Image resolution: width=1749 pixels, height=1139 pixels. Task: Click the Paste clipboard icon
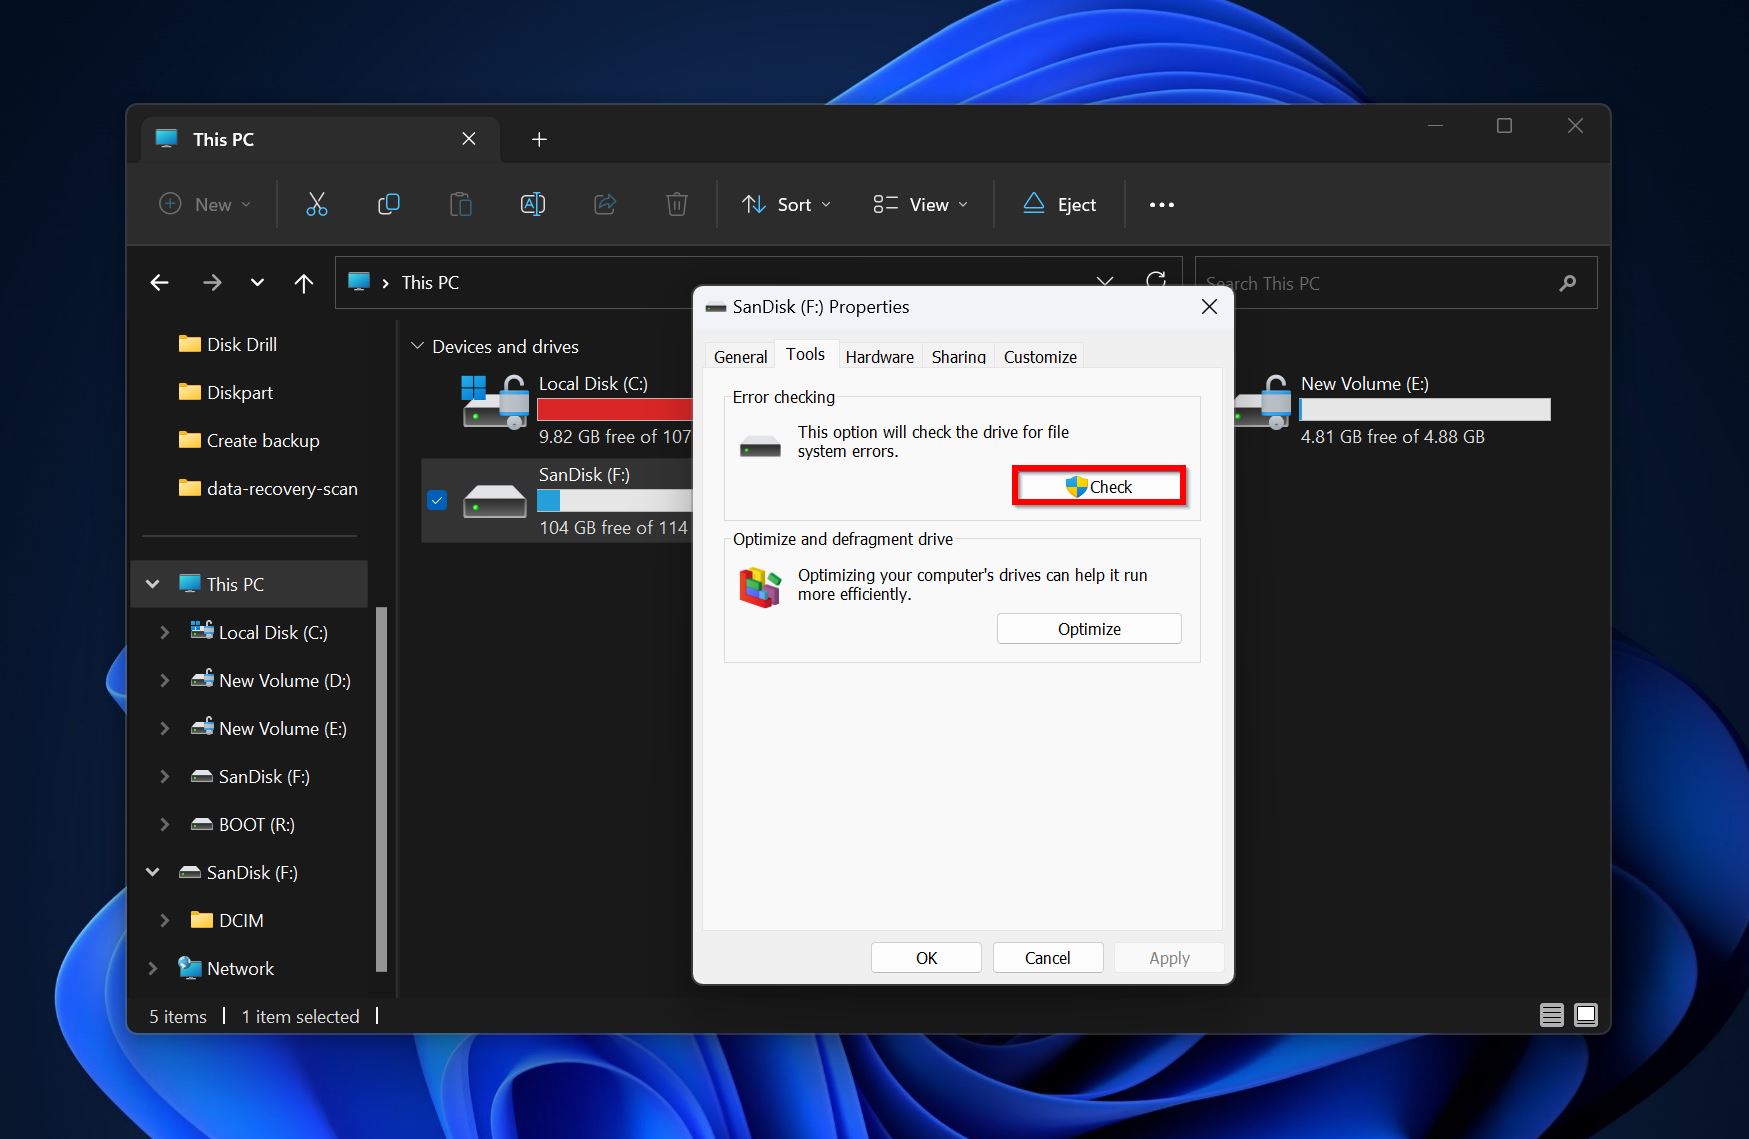coord(461,205)
